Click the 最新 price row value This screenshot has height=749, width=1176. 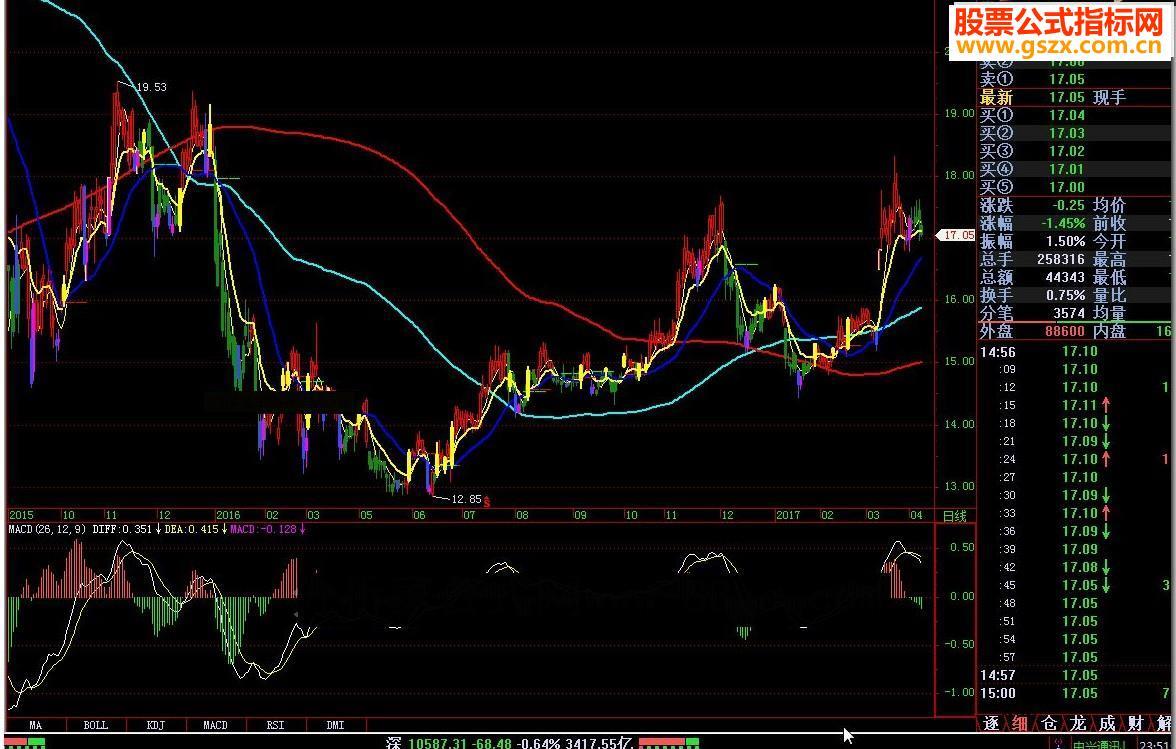[x=1066, y=97]
